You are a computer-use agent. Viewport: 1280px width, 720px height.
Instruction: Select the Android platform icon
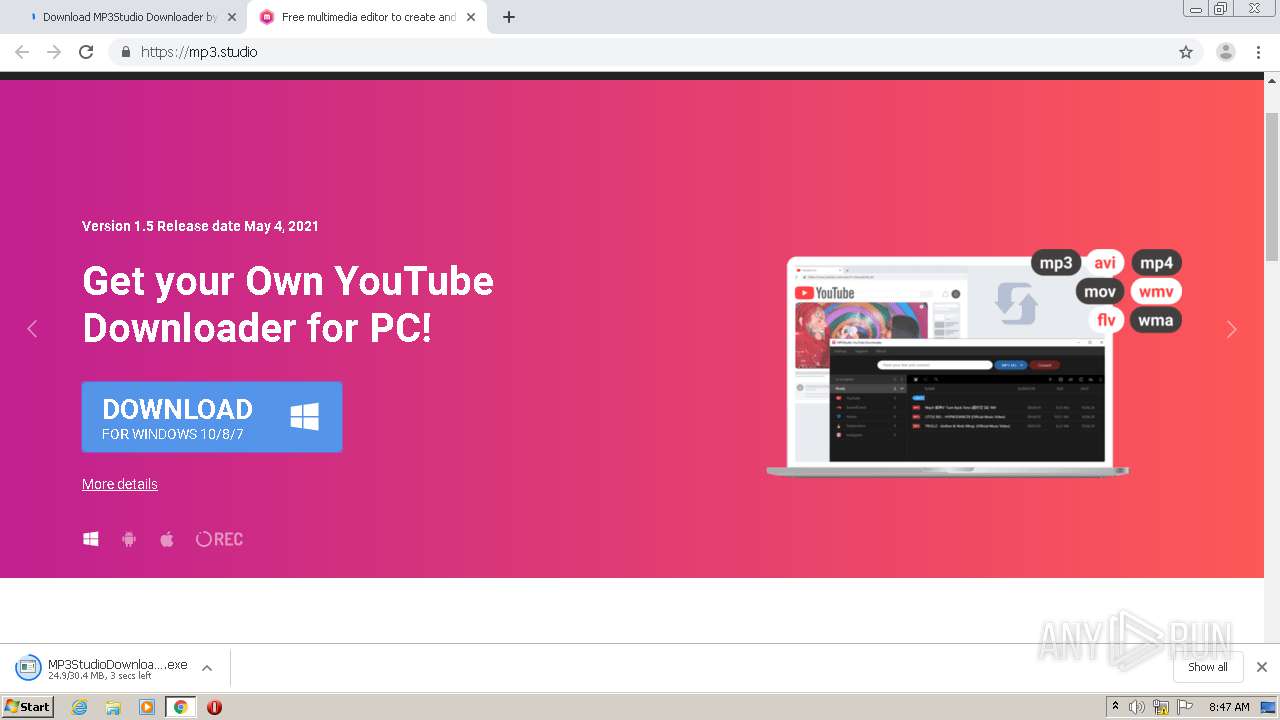tap(129, 539)
